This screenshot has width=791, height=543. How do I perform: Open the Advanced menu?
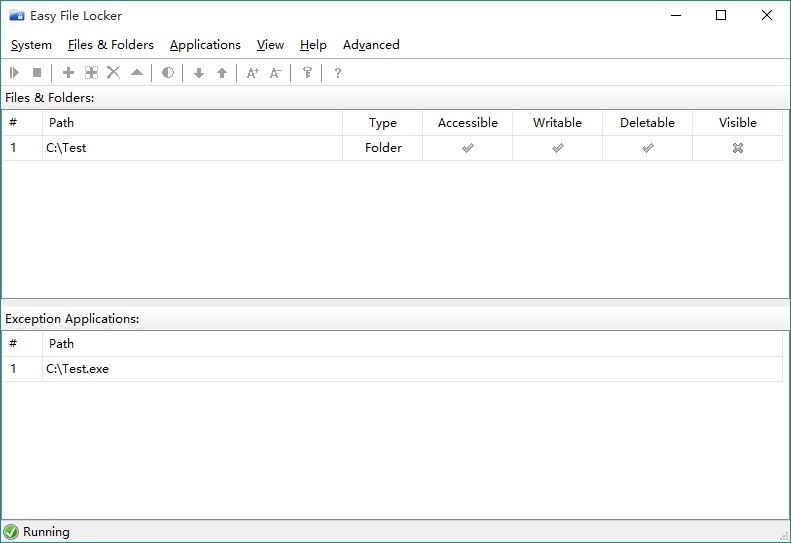(371, 45)
